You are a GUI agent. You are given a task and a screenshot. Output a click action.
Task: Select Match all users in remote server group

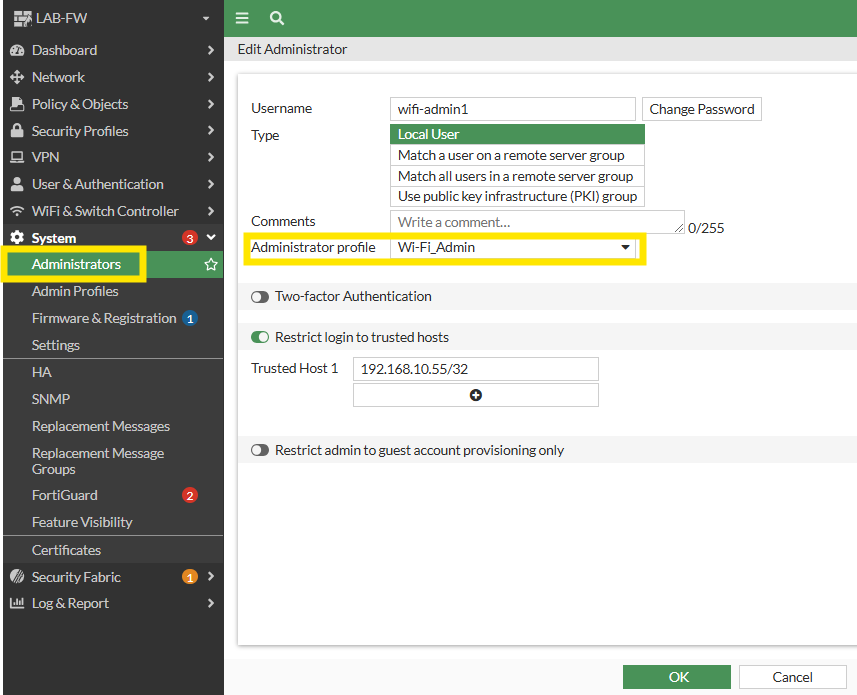pyautogui.click(x=517, y=176)
